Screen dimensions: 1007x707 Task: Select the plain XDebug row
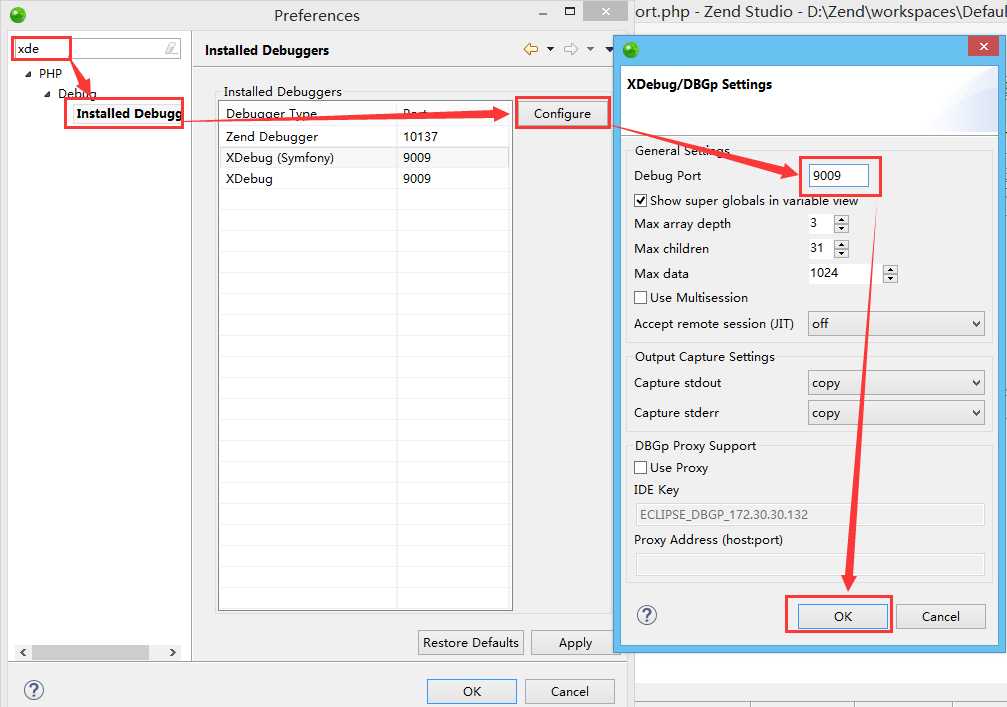[x=364, y=179]
